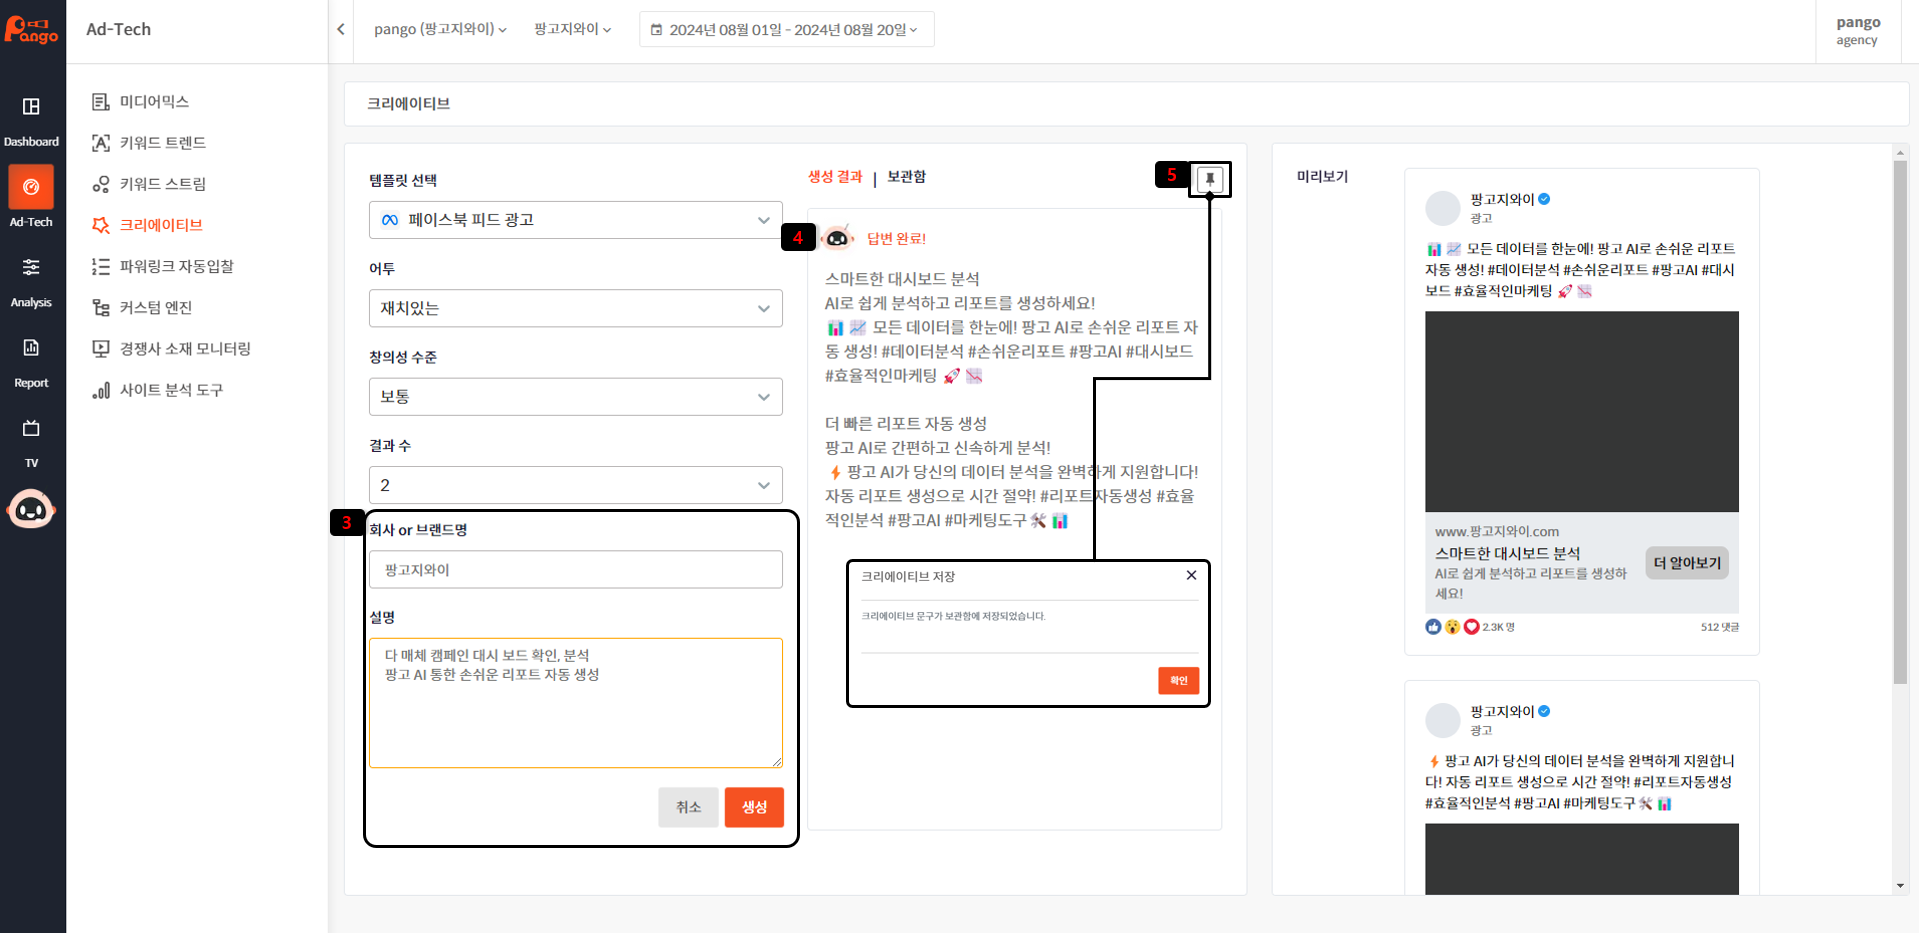1919x933 pixels.
Task: Click the 사이트 분석 도구 menu icon
Action: (100, 390)
